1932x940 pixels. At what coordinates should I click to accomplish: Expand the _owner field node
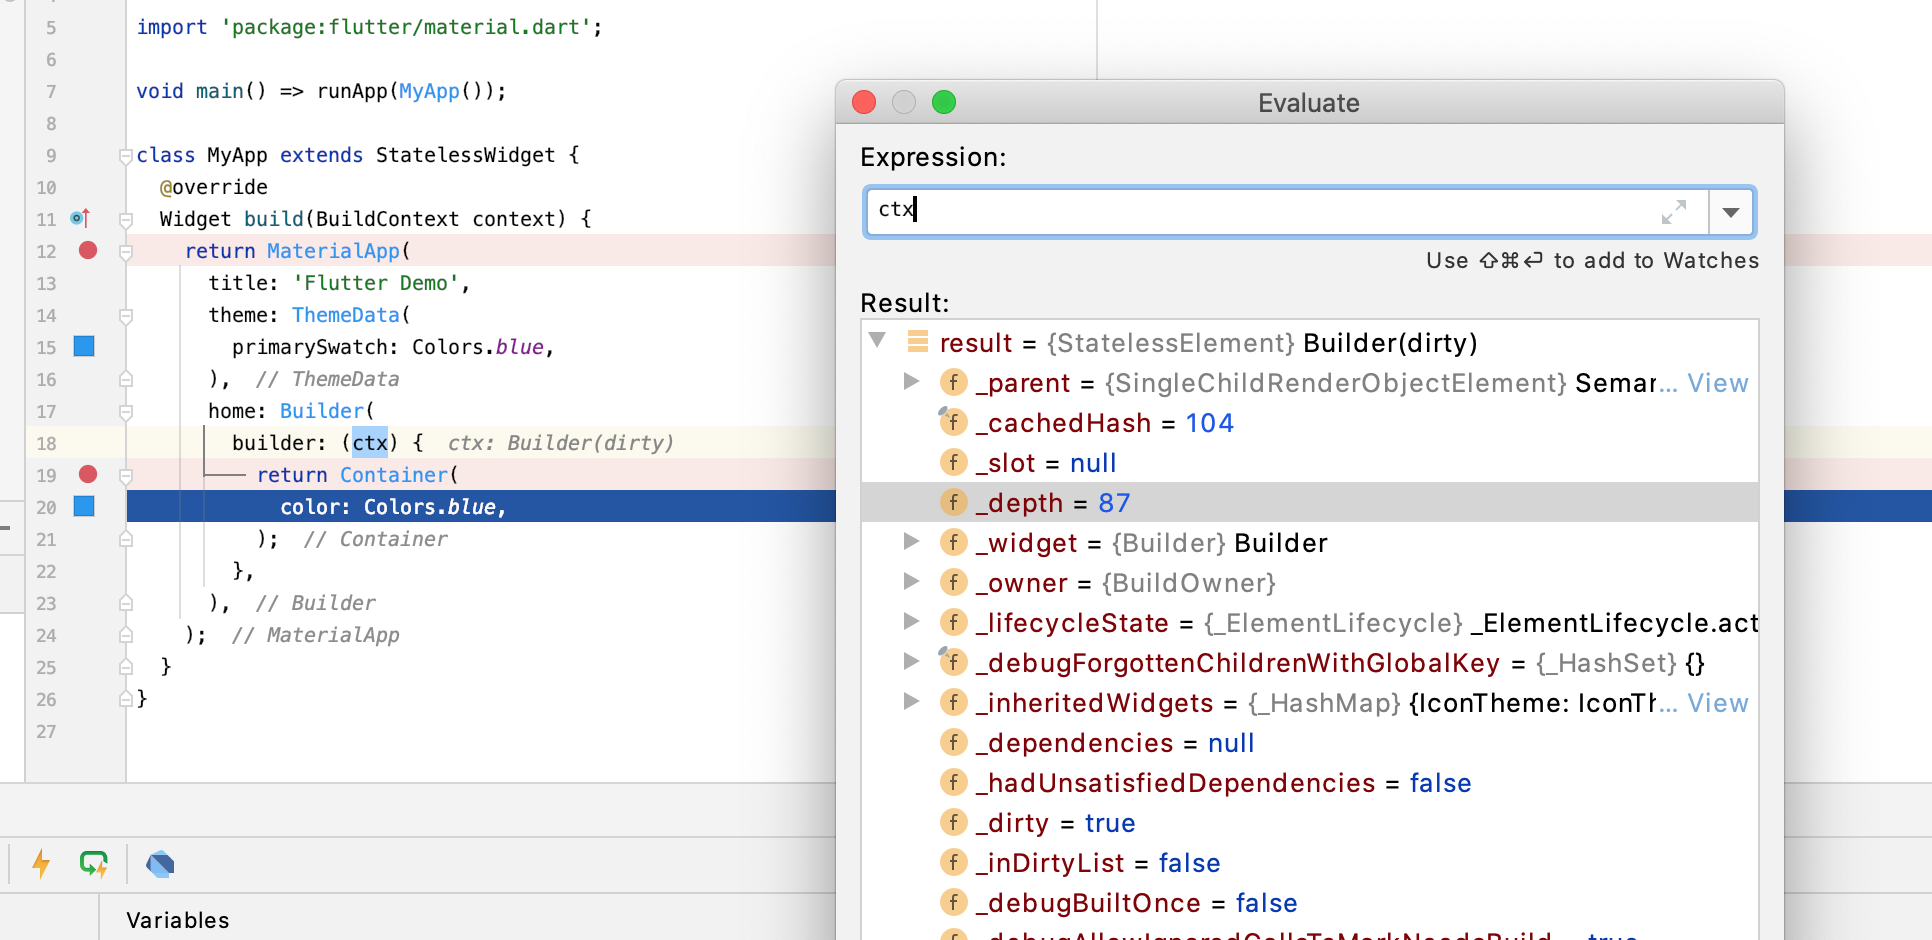pyautogui.click(x=911, y=581)
